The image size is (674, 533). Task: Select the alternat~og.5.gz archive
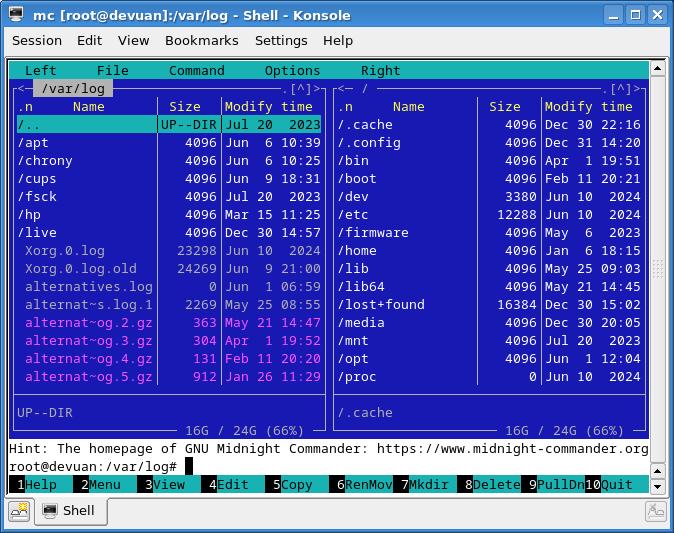[x=169, y=377]
